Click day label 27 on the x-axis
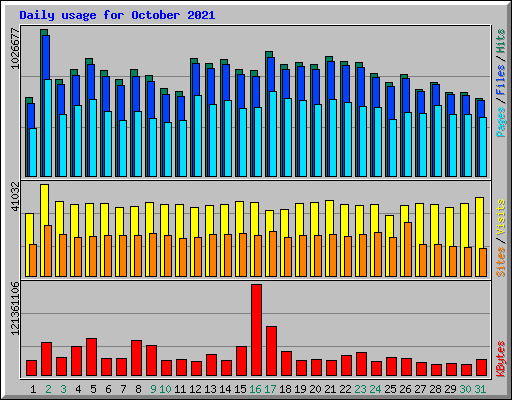Viewport: 512px width, 400px height. (420, 389)
